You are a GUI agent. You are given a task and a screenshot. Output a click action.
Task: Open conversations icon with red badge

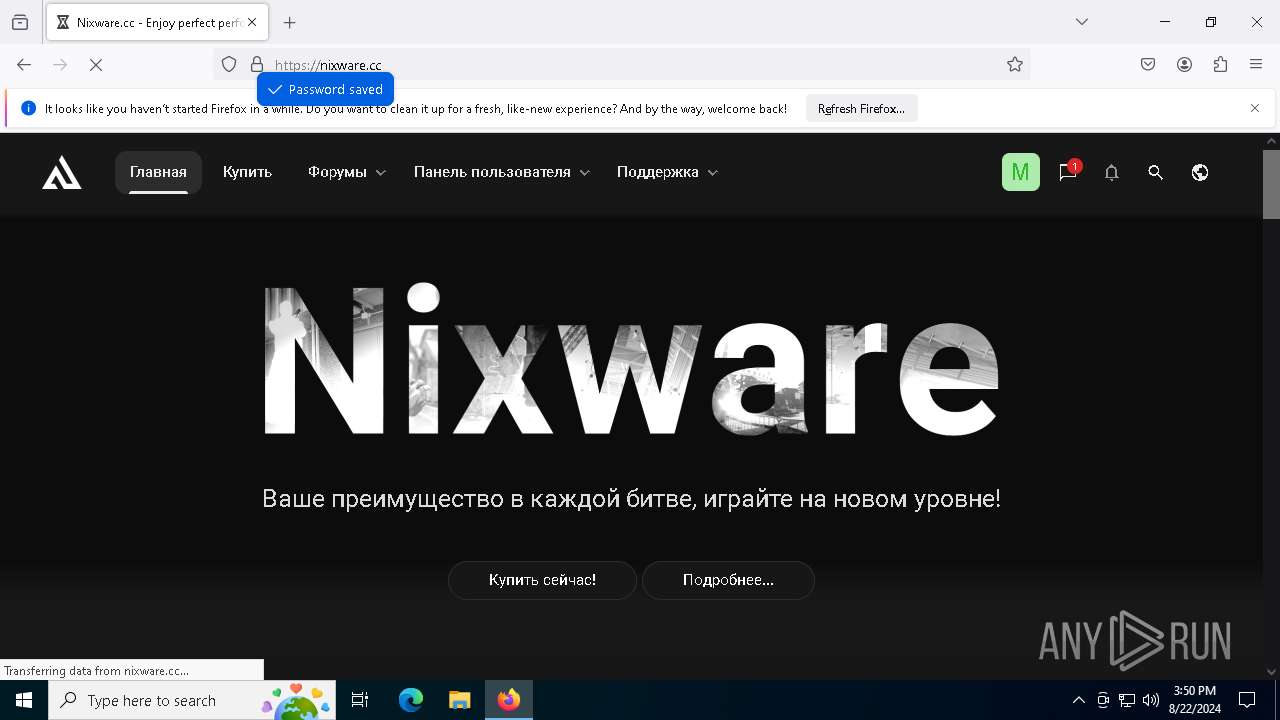tap(1068, 172)
